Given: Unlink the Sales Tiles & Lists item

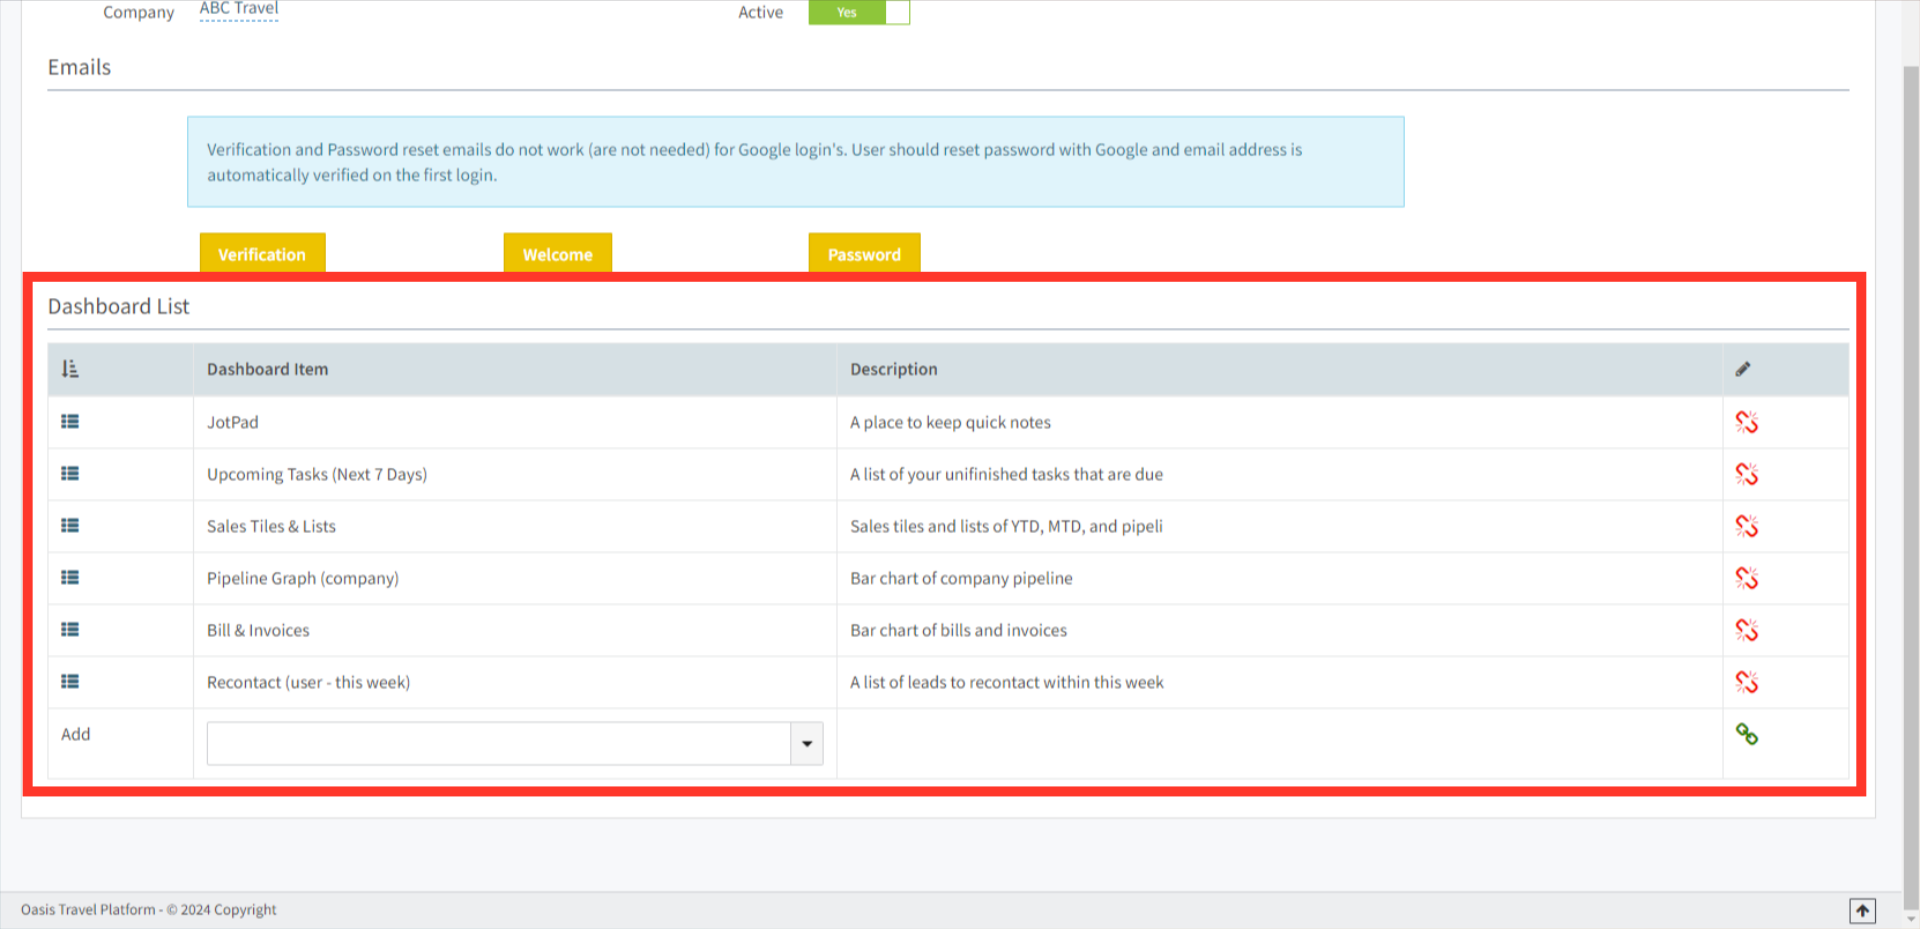Looking at the screenshot, I should 1747,526.
